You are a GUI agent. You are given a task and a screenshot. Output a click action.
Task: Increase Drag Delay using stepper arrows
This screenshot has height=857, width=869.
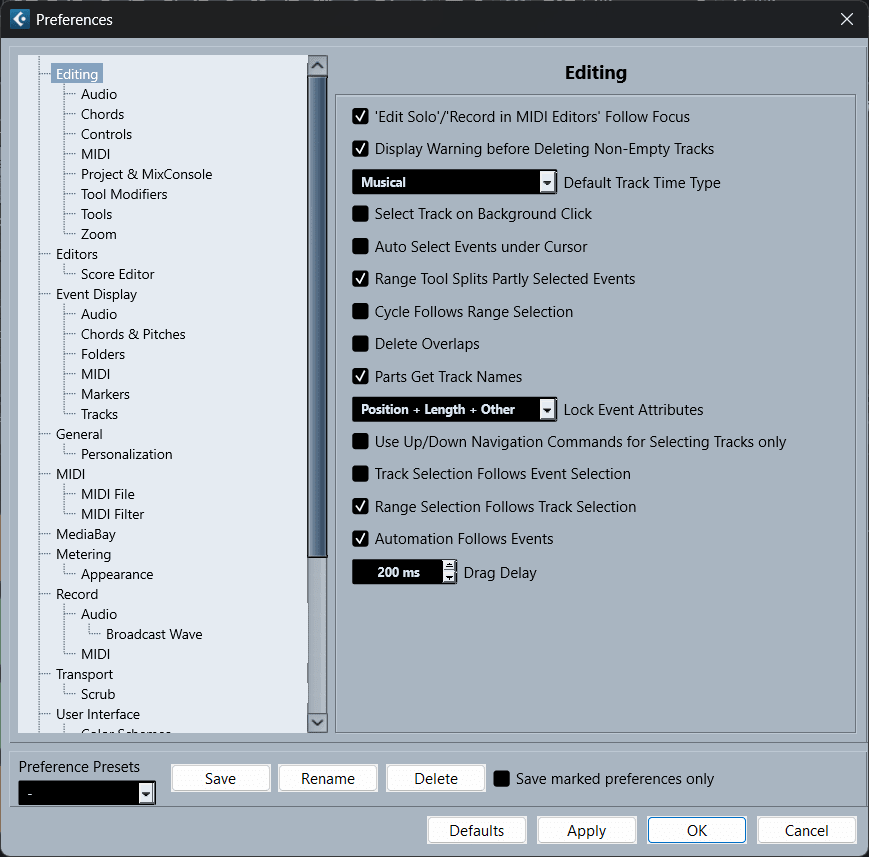point(449,567)
